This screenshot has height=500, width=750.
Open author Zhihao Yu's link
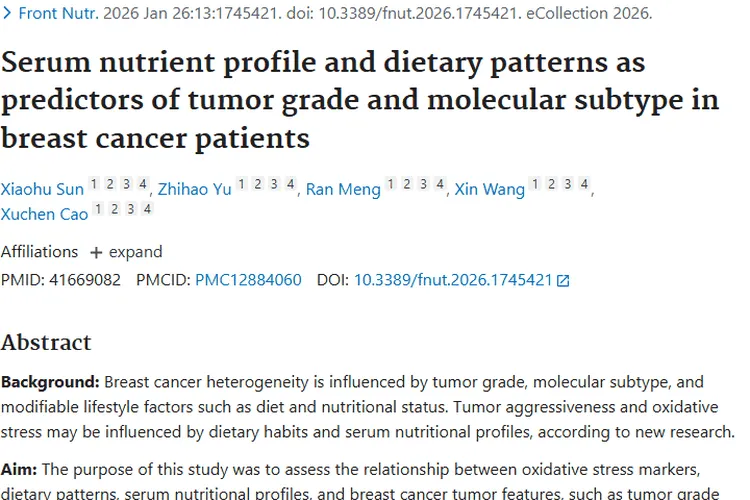pyautogui.click(x=194, y=189)
